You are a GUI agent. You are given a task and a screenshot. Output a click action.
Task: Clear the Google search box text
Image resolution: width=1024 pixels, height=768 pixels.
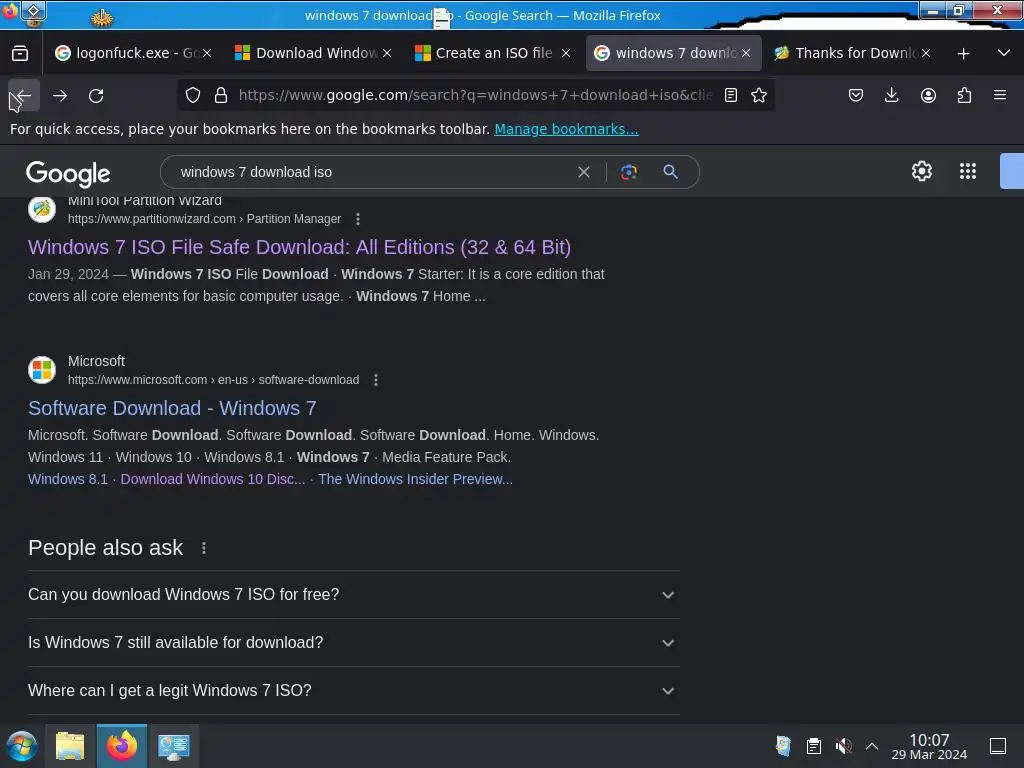click(584, 172)
